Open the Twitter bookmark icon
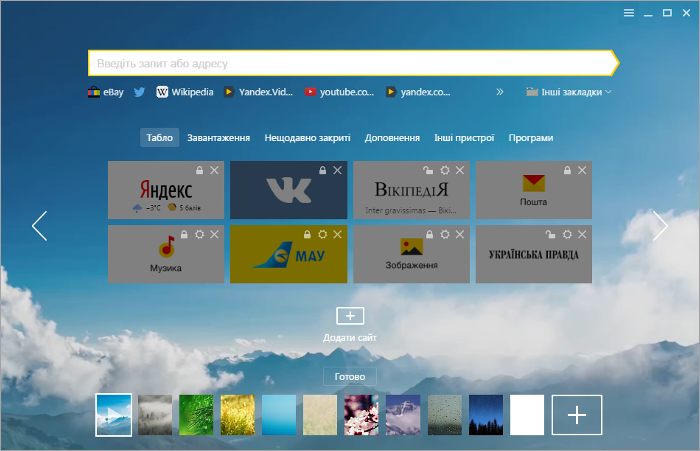The image size is (700, 451). click(x=139, y=92)
